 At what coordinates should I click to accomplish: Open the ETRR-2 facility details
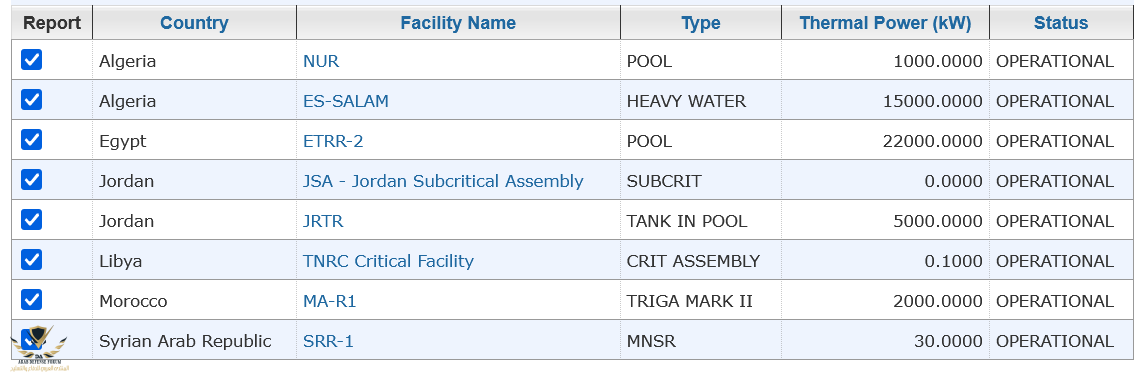pos(333,142)
